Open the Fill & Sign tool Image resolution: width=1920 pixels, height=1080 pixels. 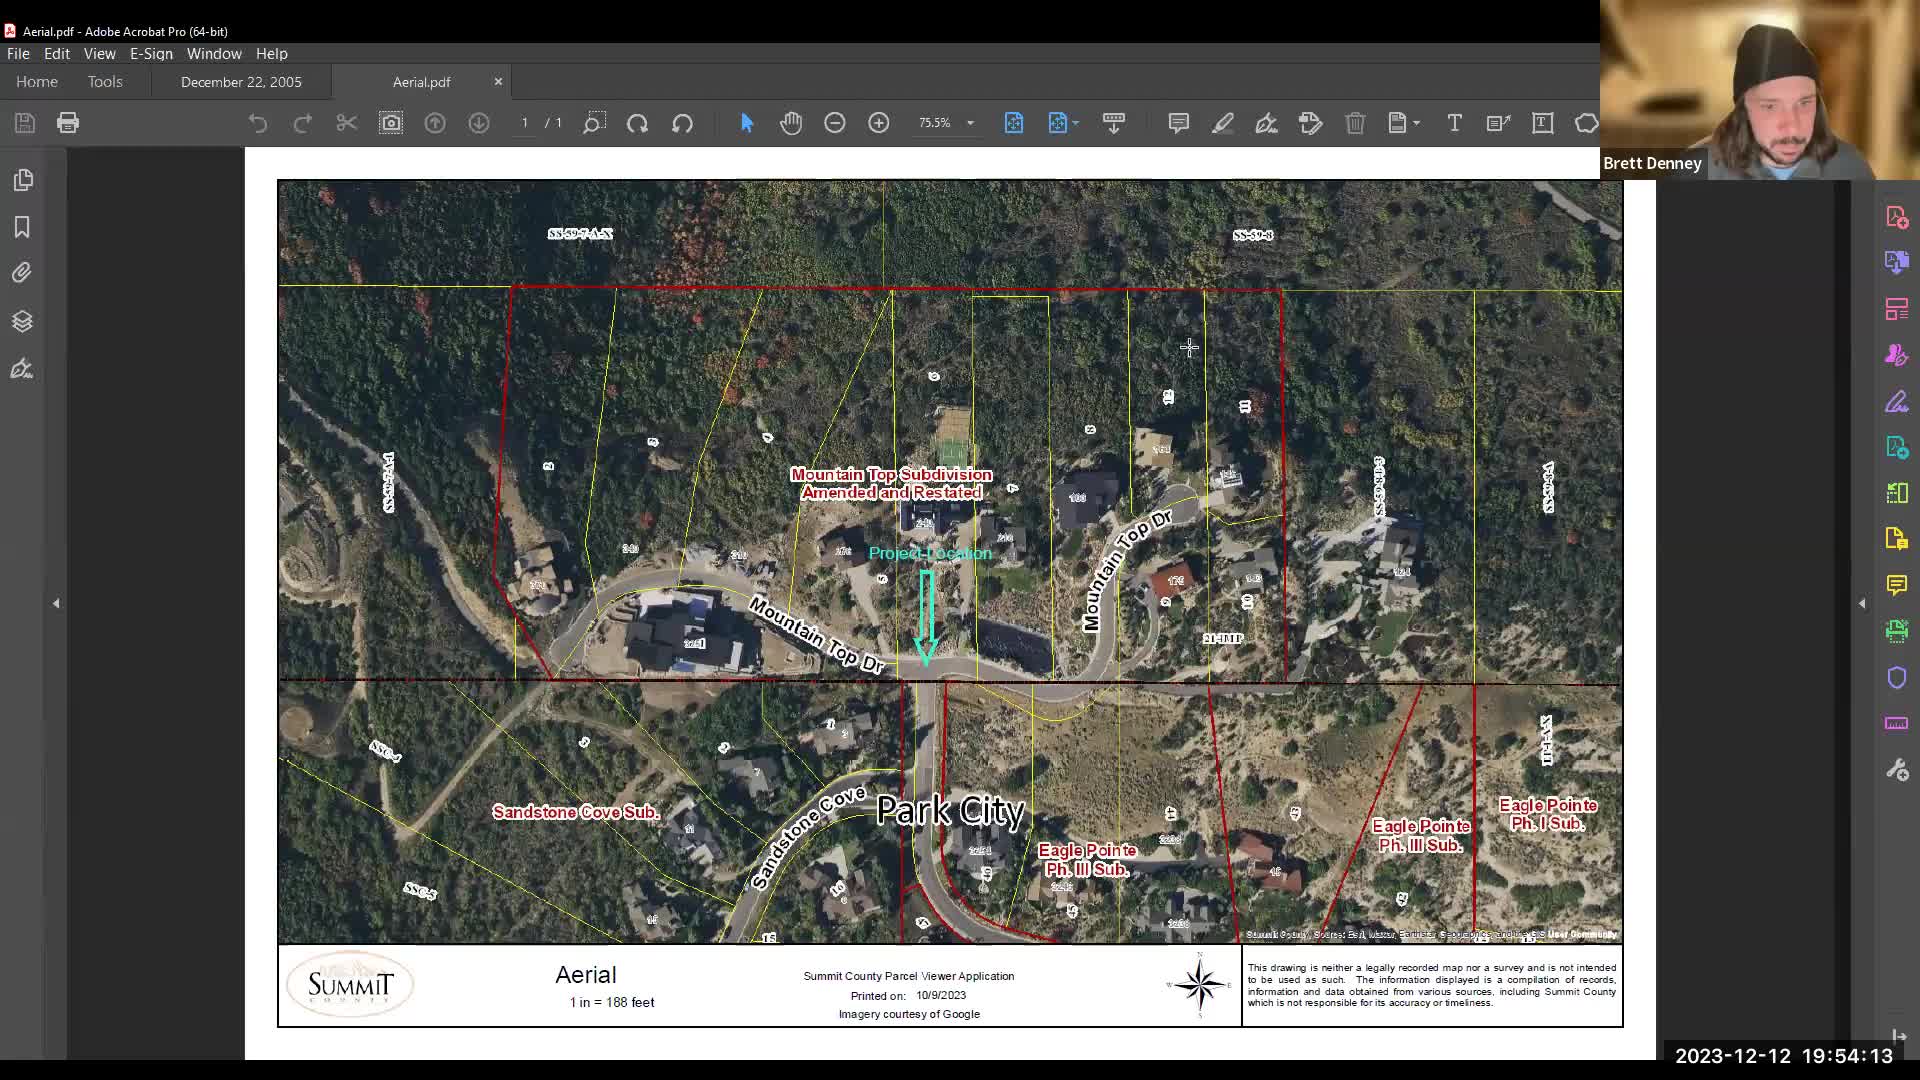(x=1267, y=123)
